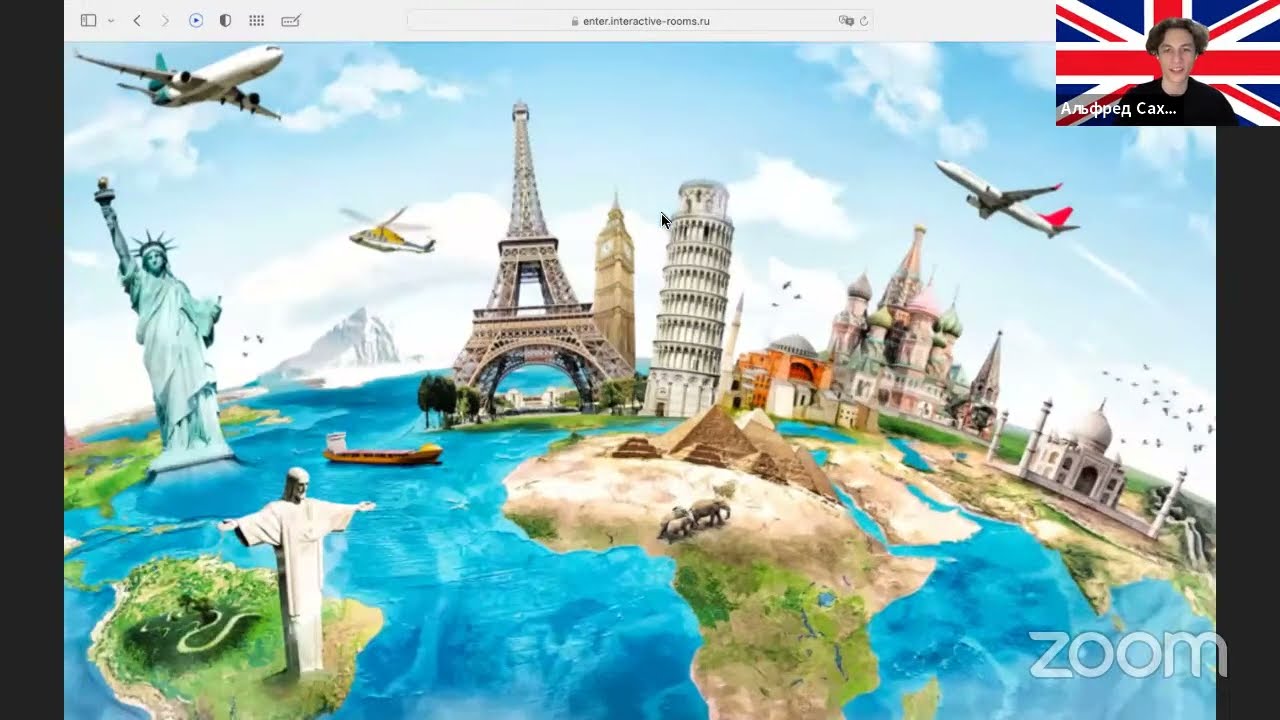The image size is (1280, 720).
Task: Click the keyboard-with-pen toolbar icon
Action: click(291, 20)
